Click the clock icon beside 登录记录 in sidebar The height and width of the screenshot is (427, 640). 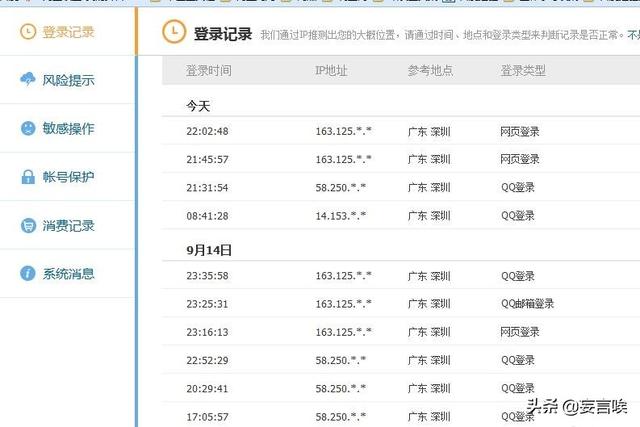click(x=28, y=32)
